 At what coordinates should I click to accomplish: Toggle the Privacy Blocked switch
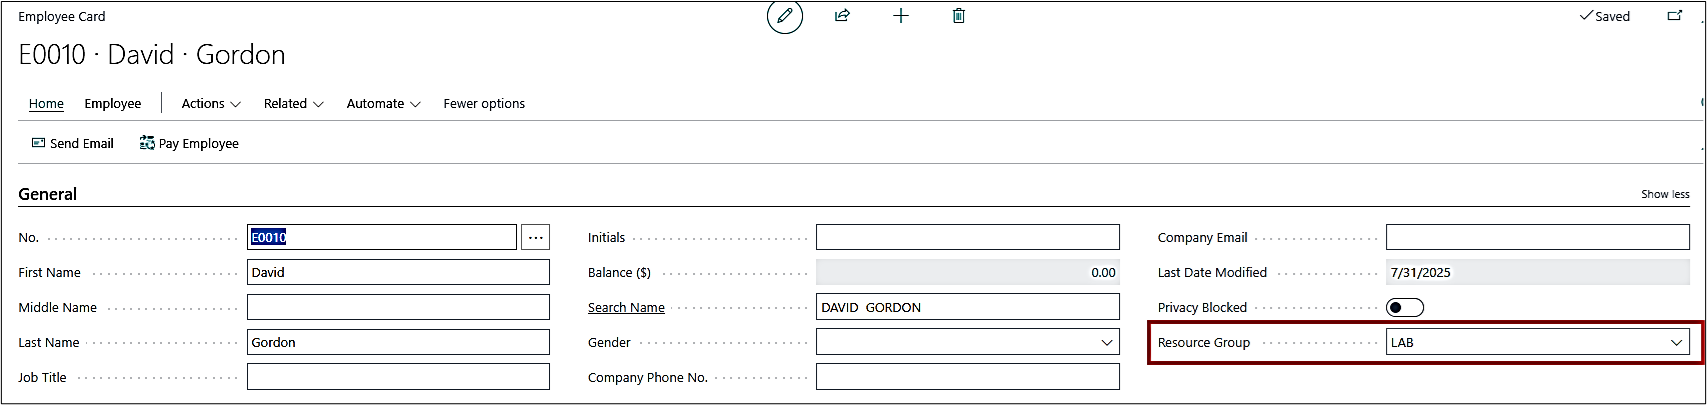(1405, 307)
